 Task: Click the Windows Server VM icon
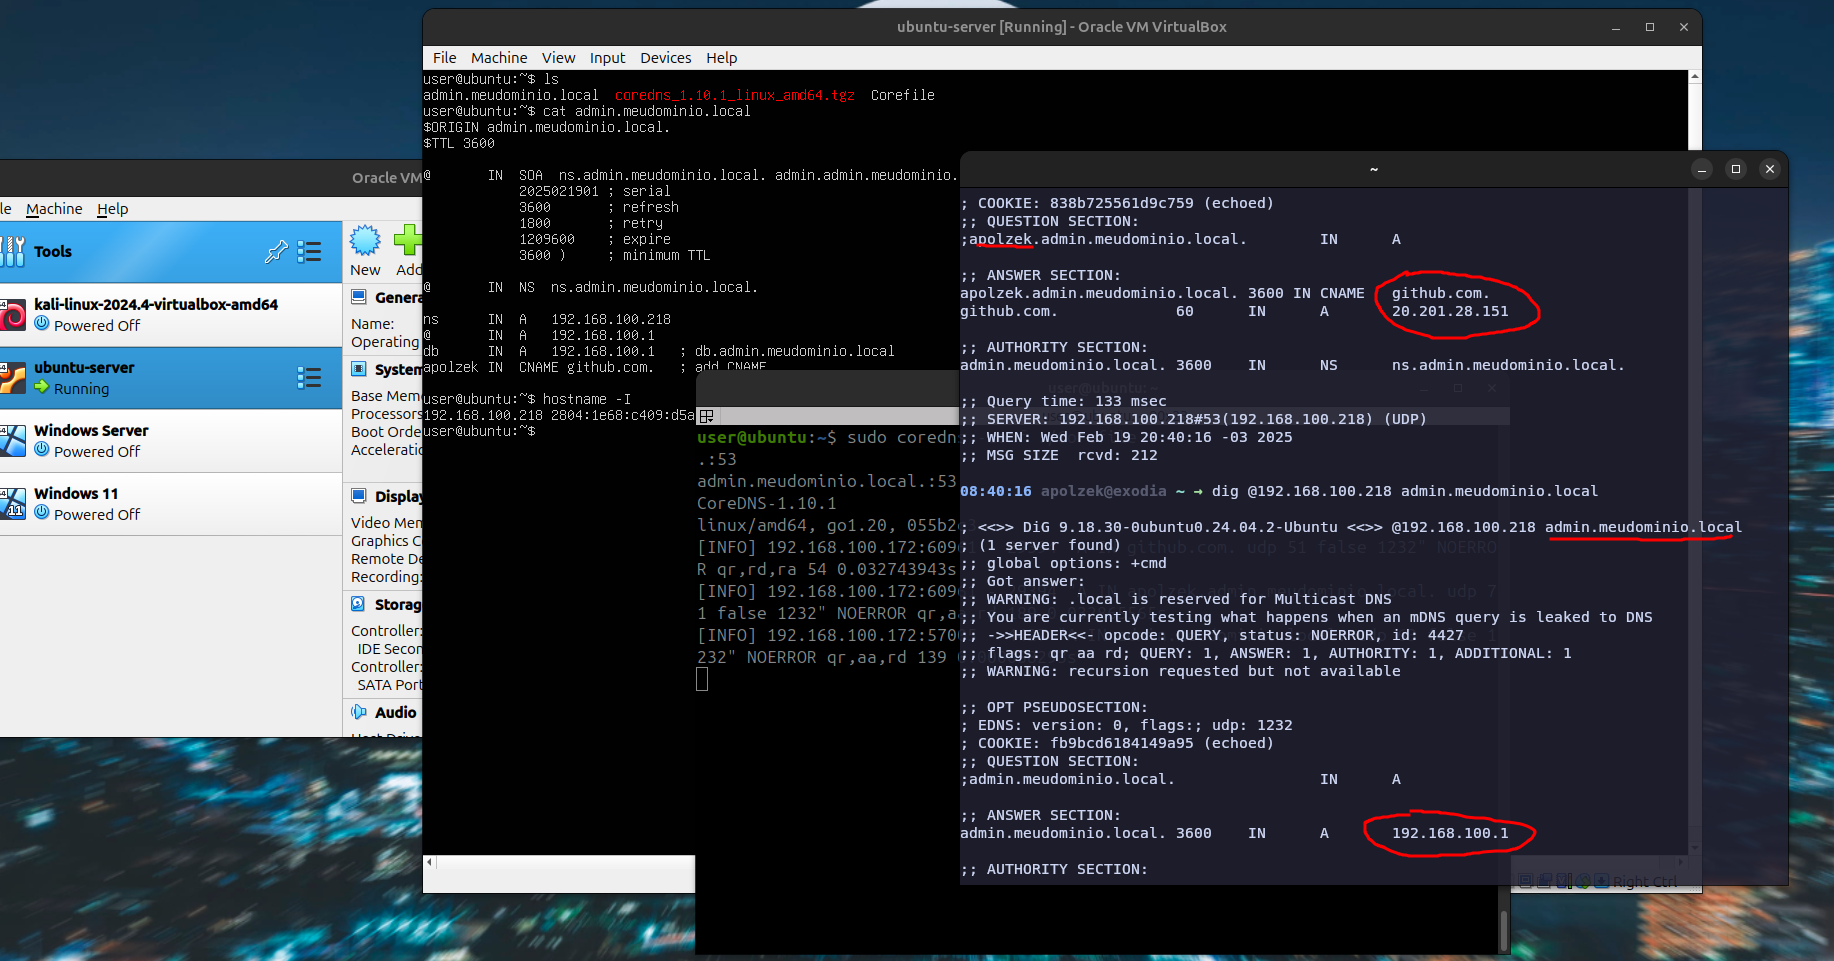(x=13, y=441)
